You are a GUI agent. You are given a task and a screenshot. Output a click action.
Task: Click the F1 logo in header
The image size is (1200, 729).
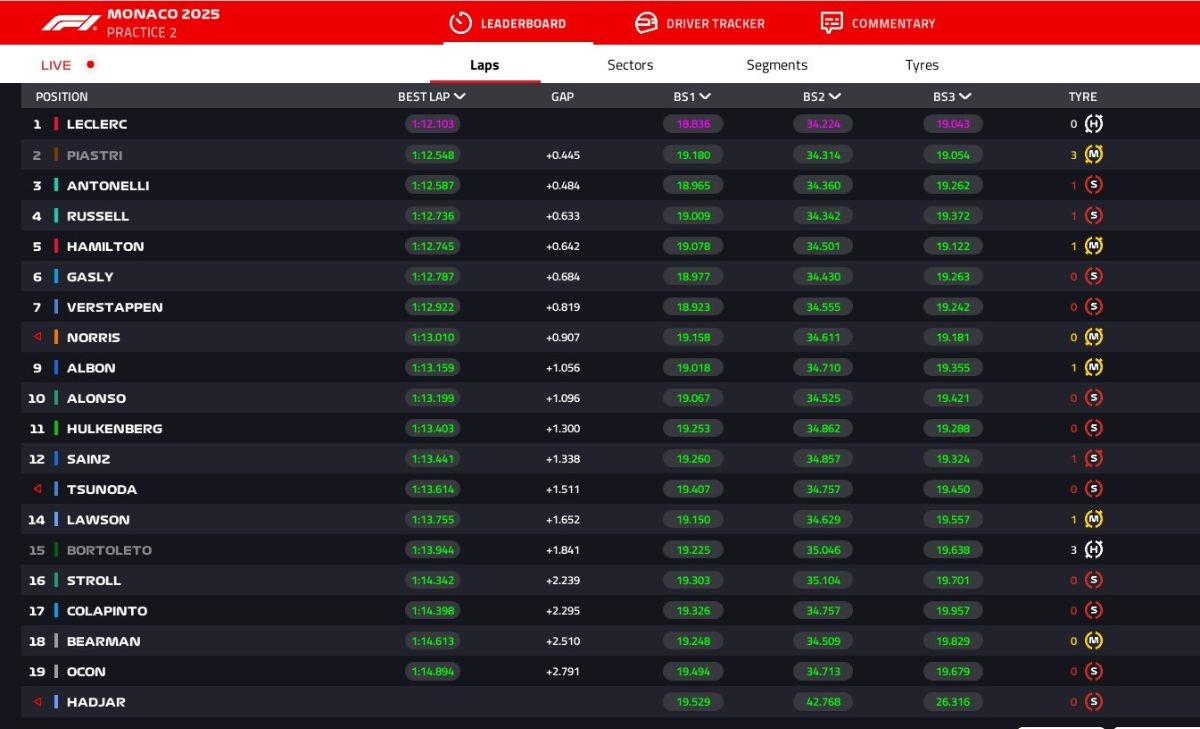point(70,23)
